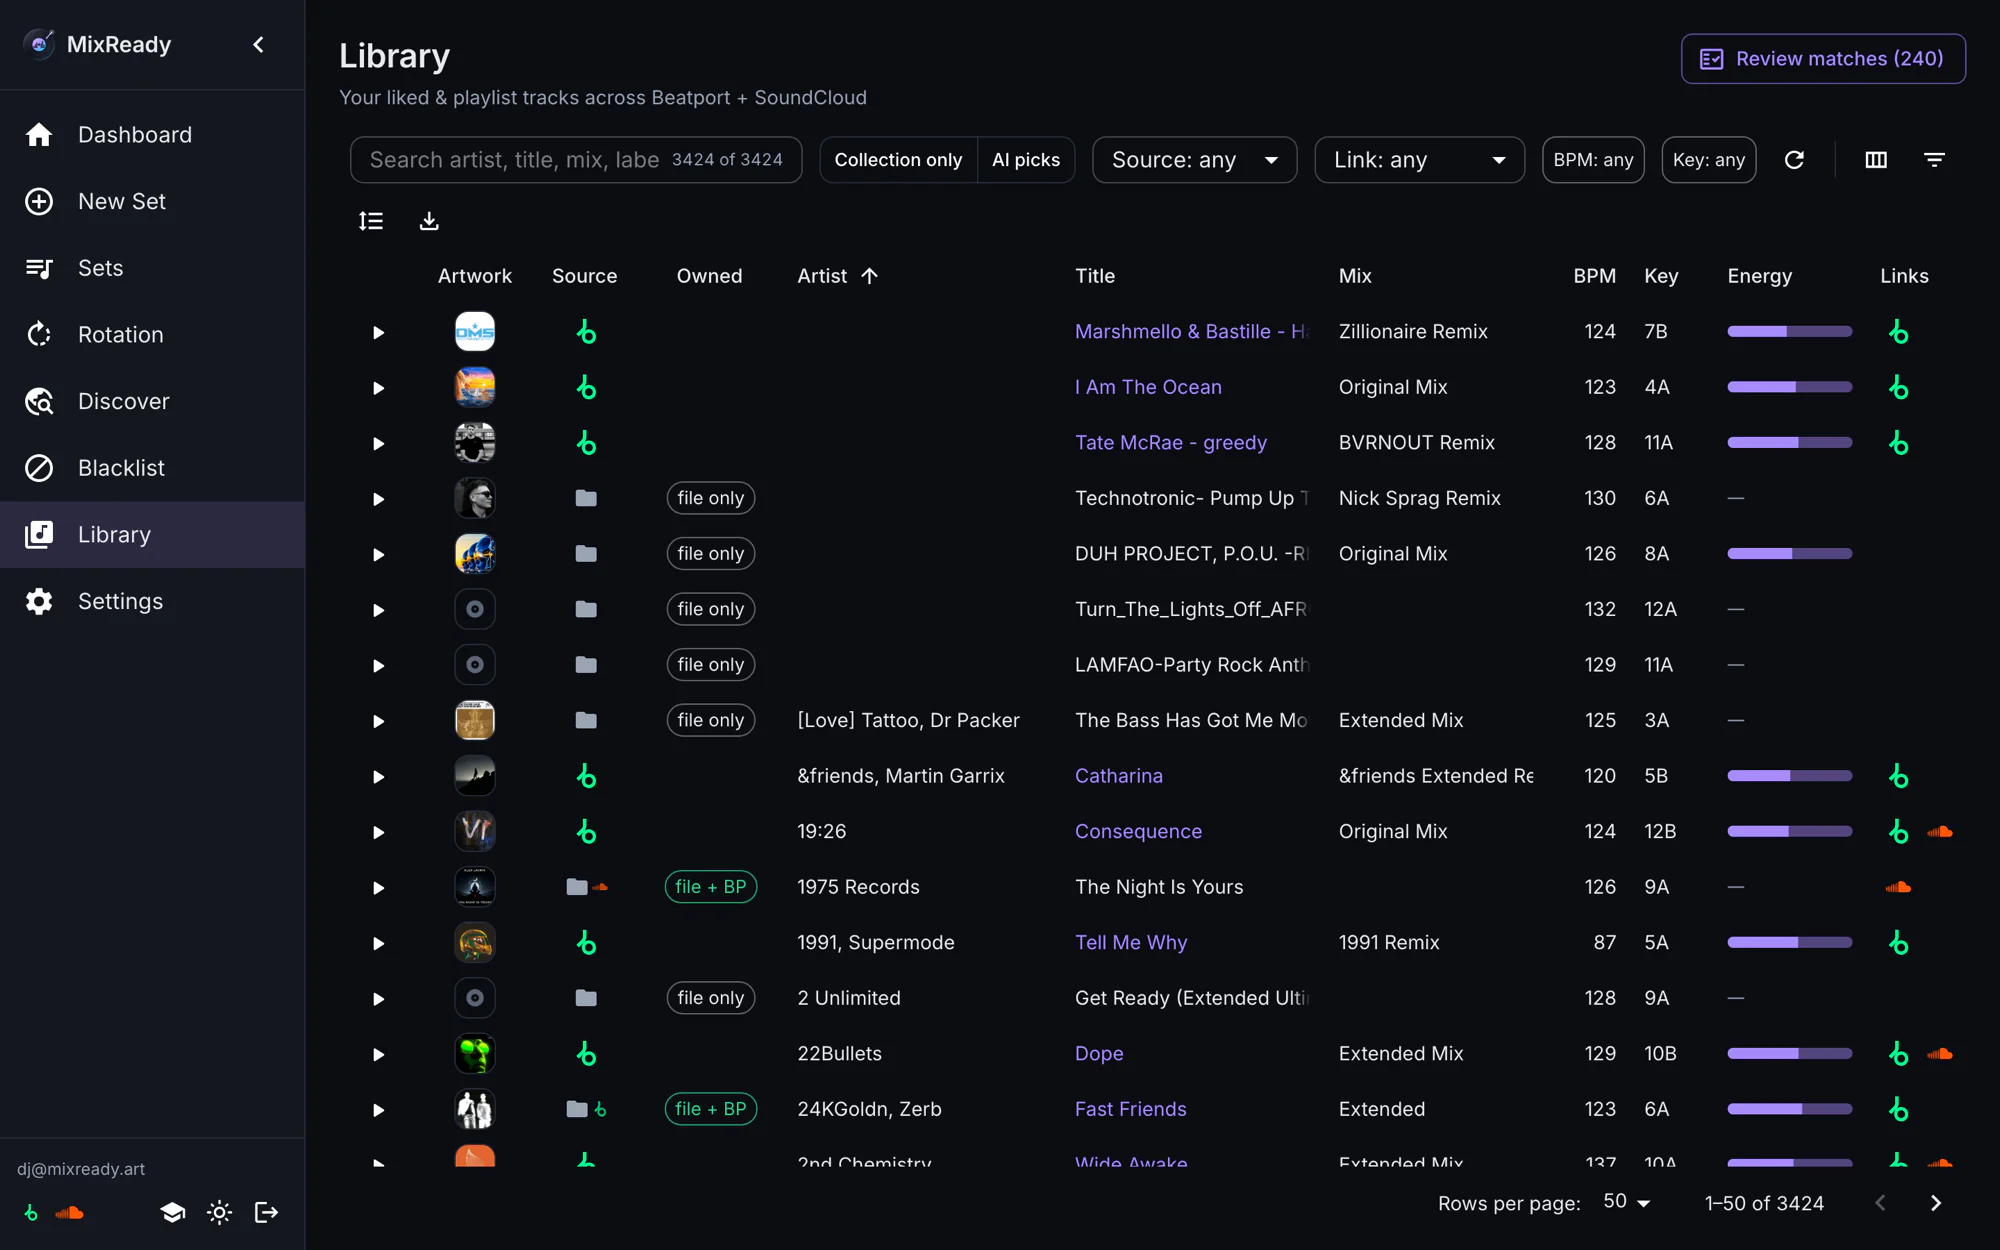
Task: Sort by Energy column header
Action: click(x=1759, y=276)
